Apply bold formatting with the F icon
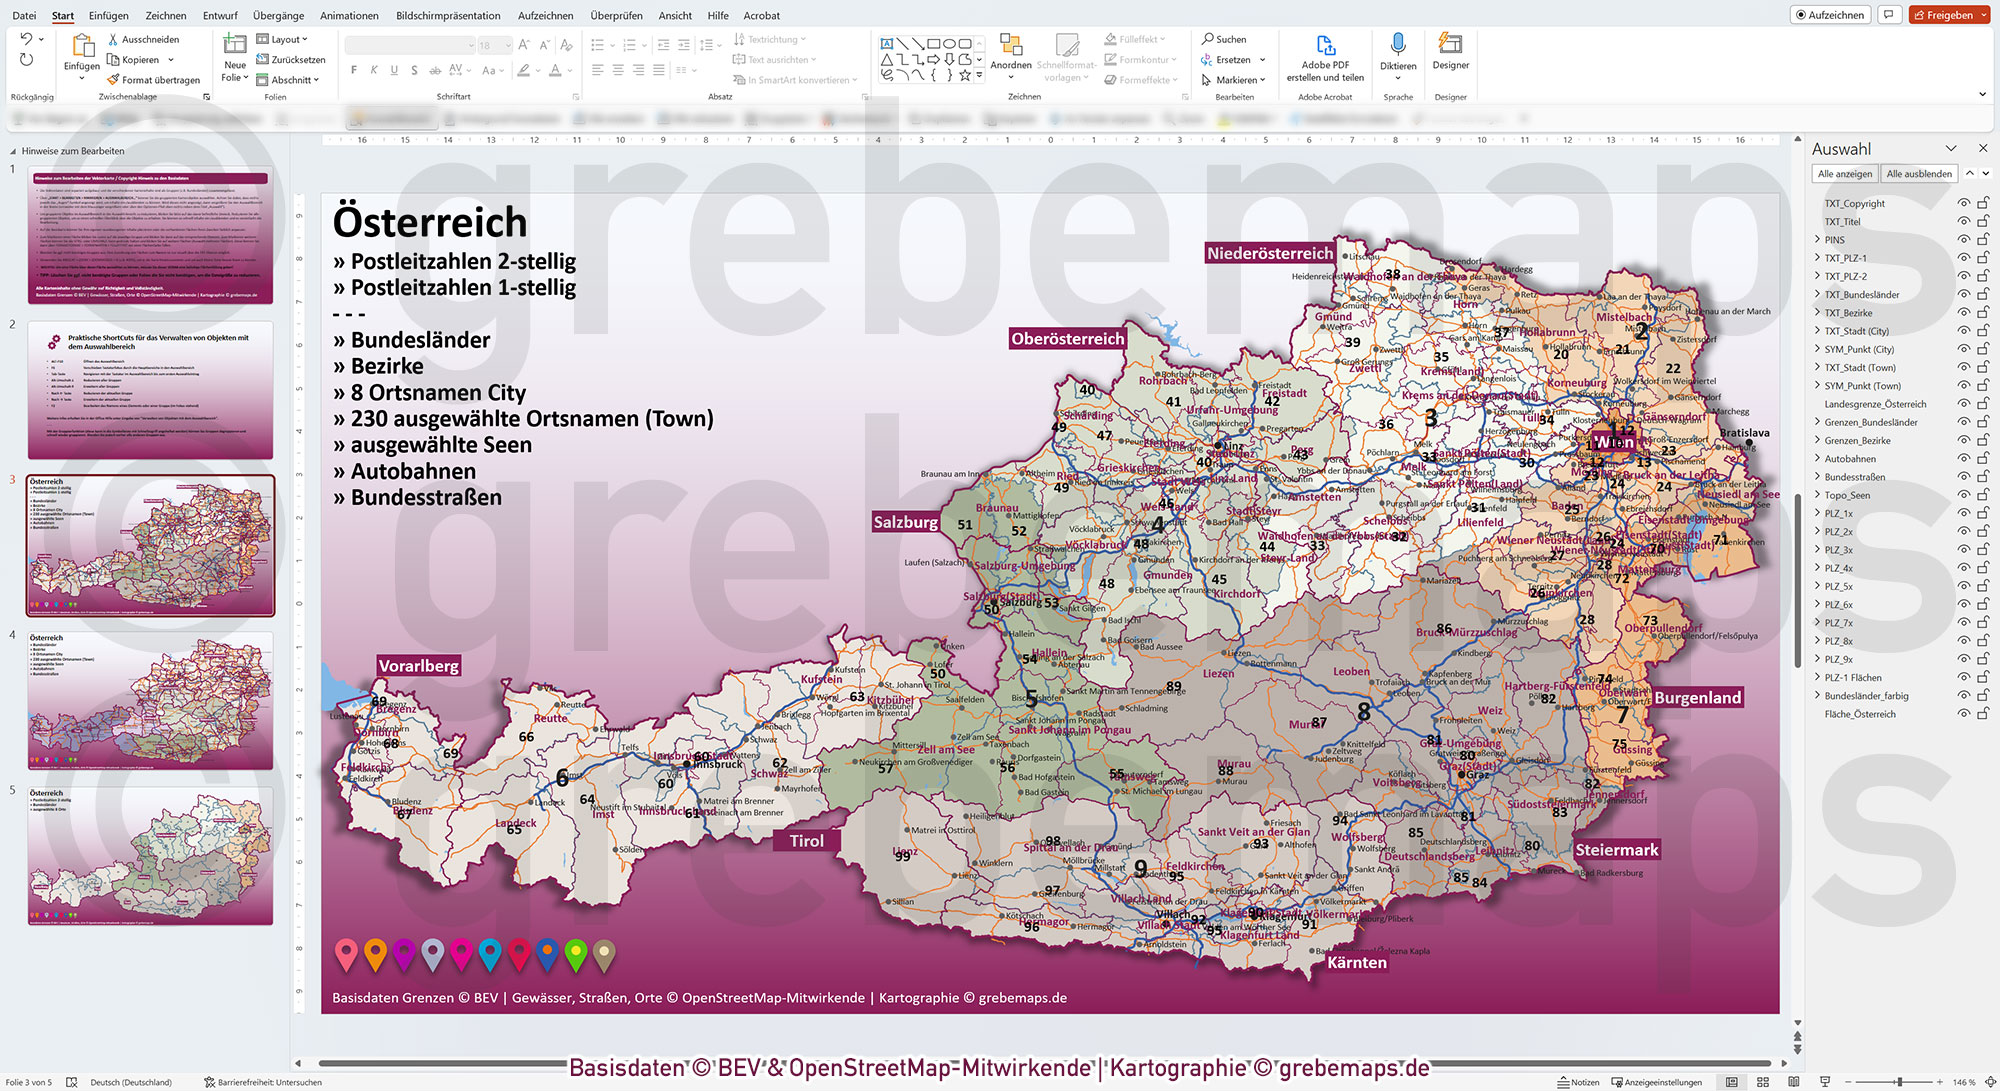The image size is (2000, 1091). [353, 70]
